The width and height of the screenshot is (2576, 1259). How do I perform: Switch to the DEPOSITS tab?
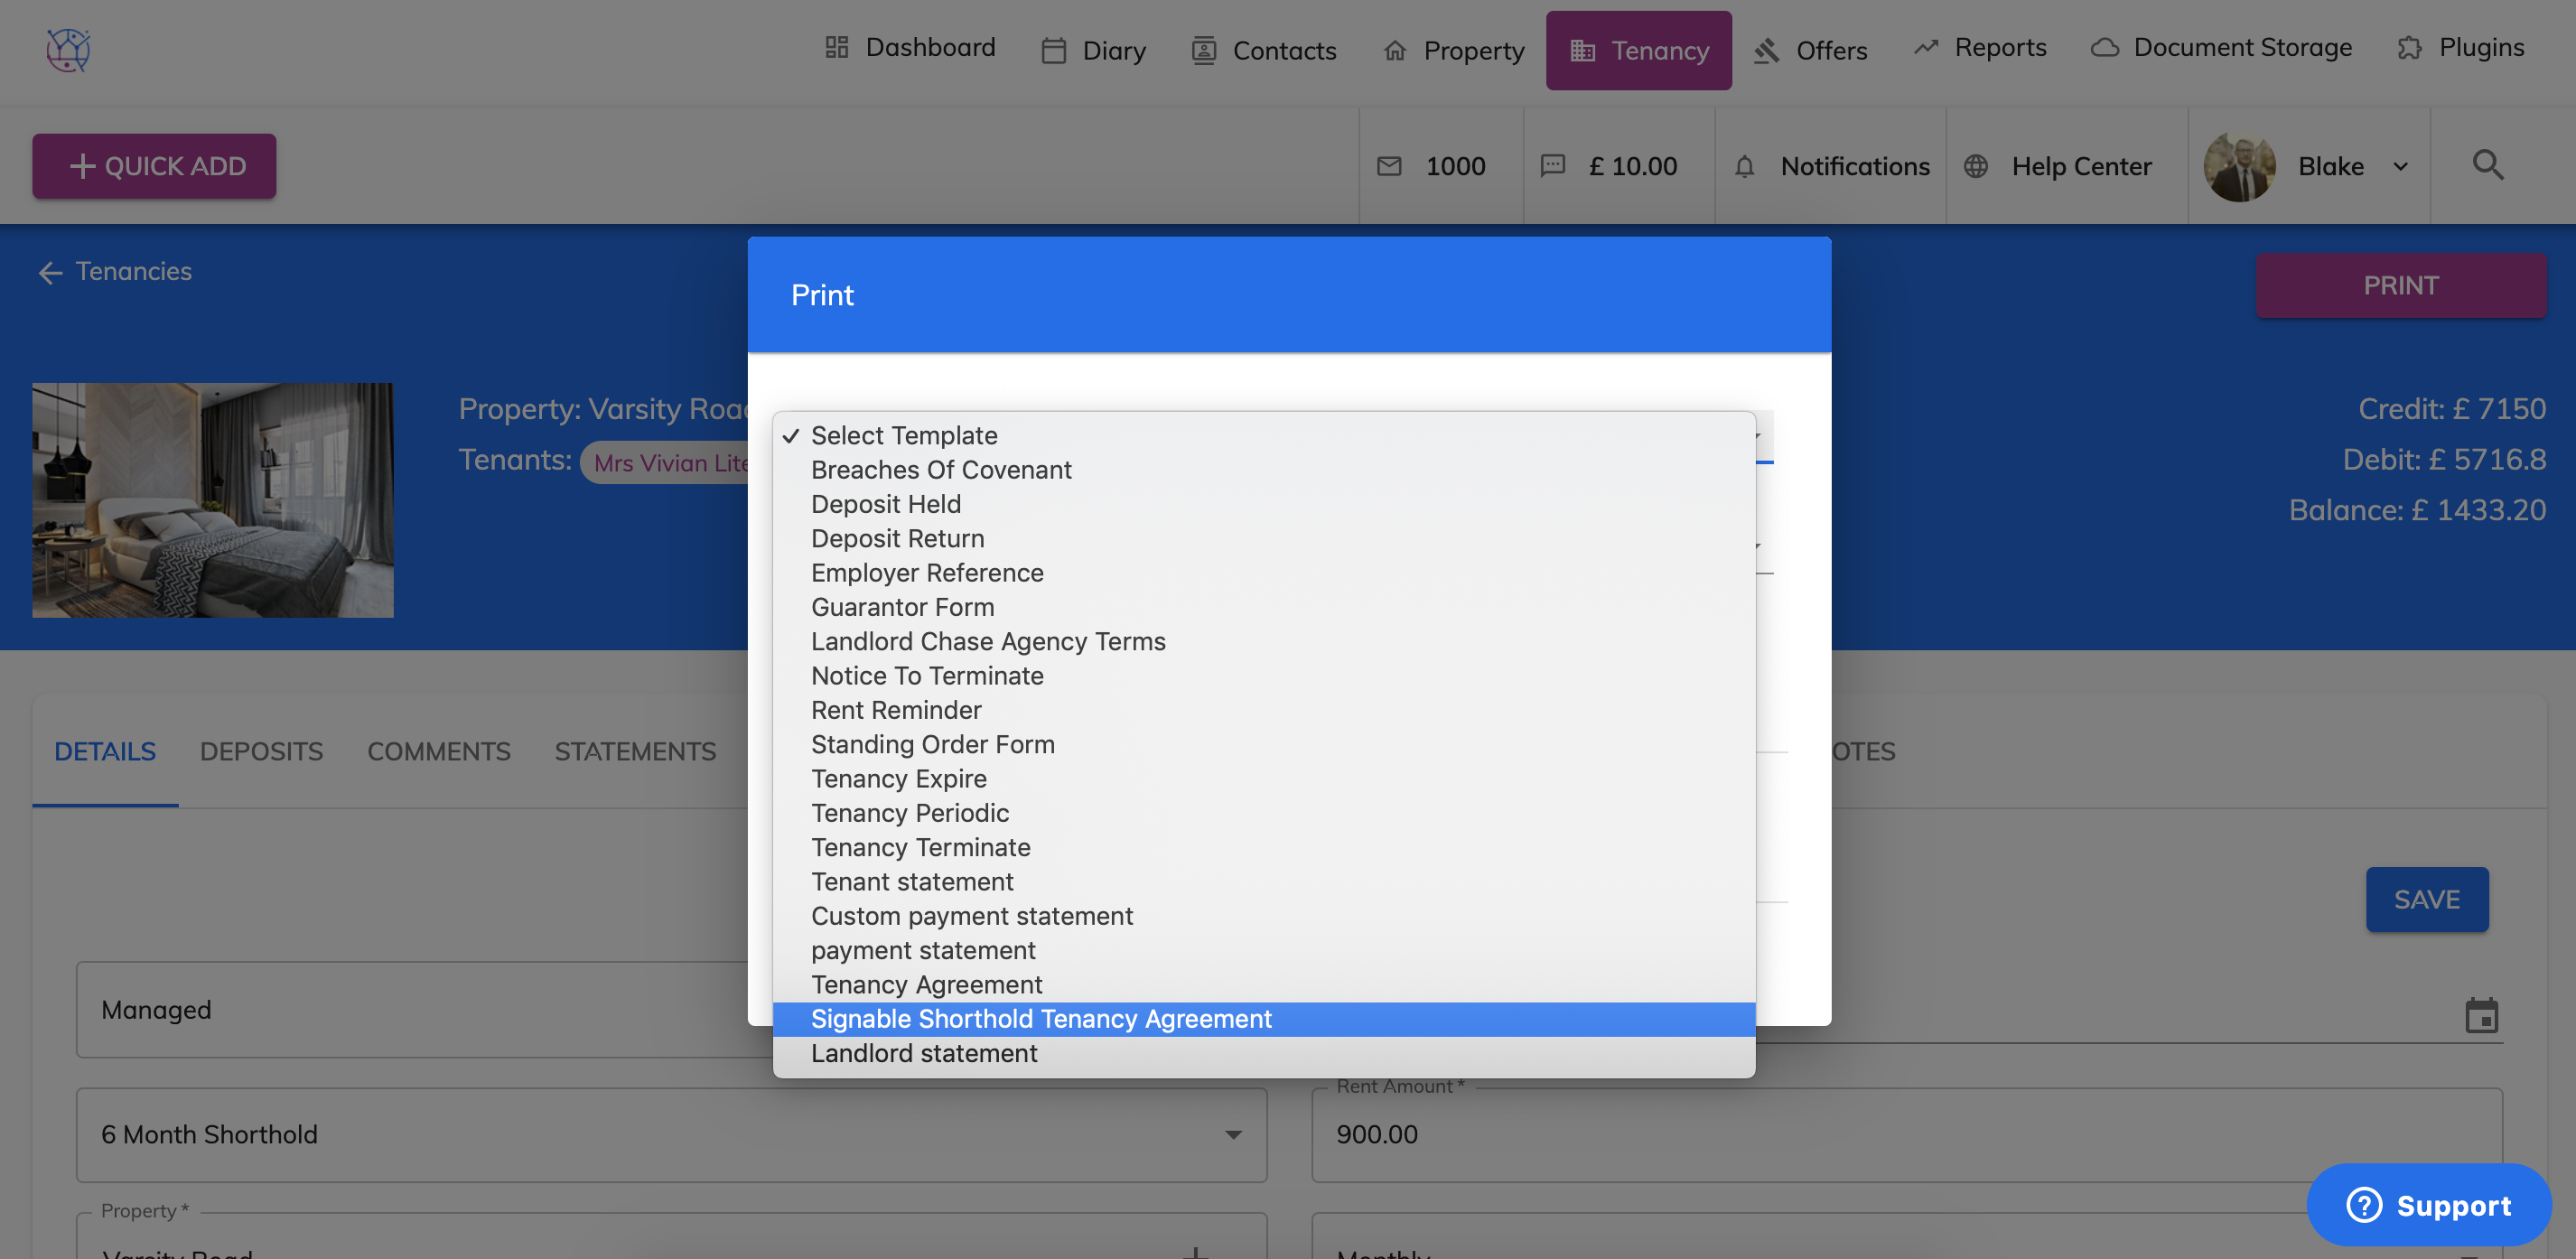pyautogui.click(x=261, y=751)
